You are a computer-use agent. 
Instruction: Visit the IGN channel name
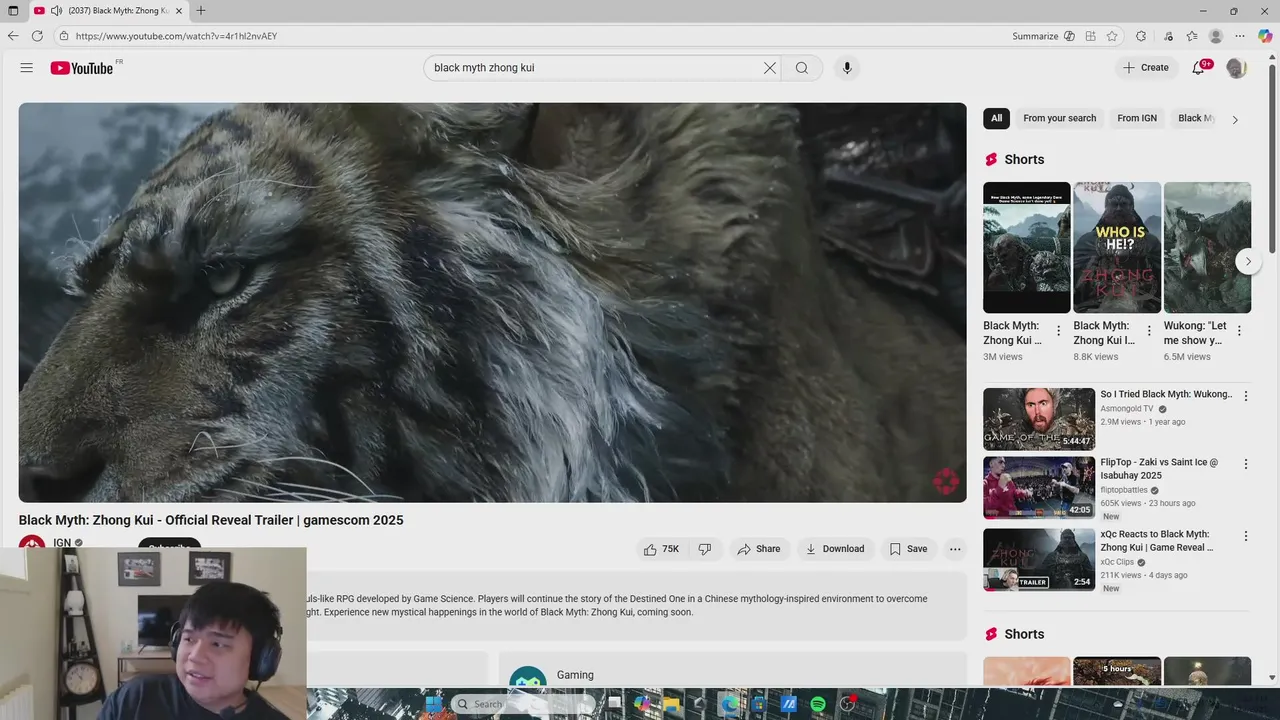coord(62,543)
